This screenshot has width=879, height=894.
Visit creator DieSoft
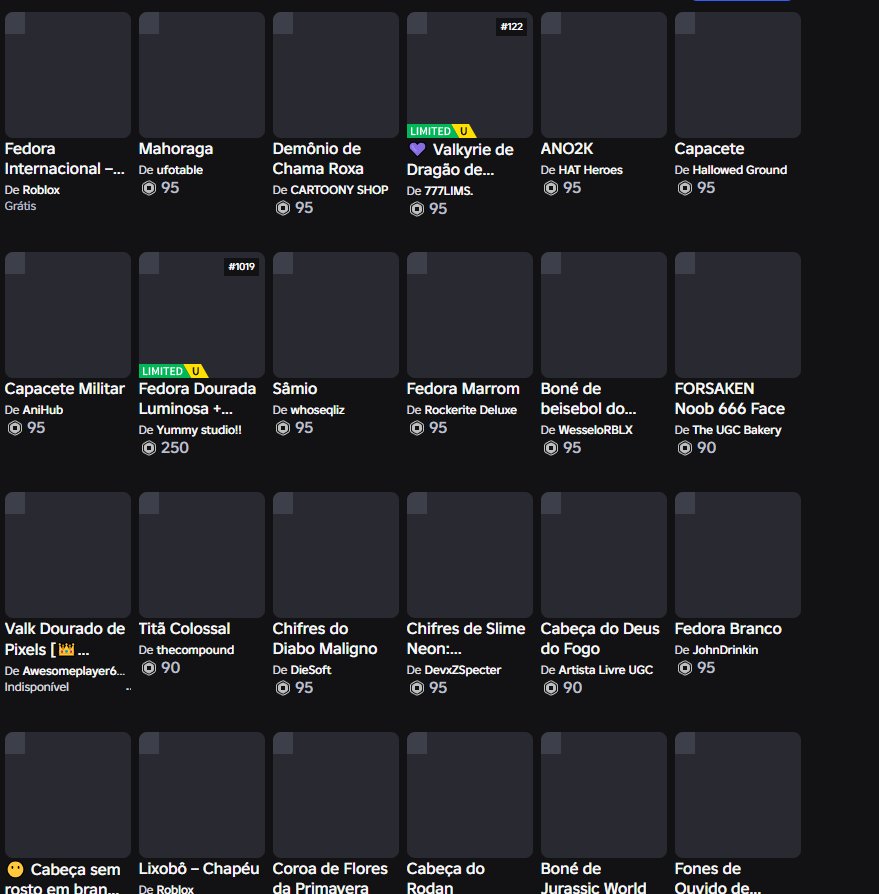click(311, 670)
